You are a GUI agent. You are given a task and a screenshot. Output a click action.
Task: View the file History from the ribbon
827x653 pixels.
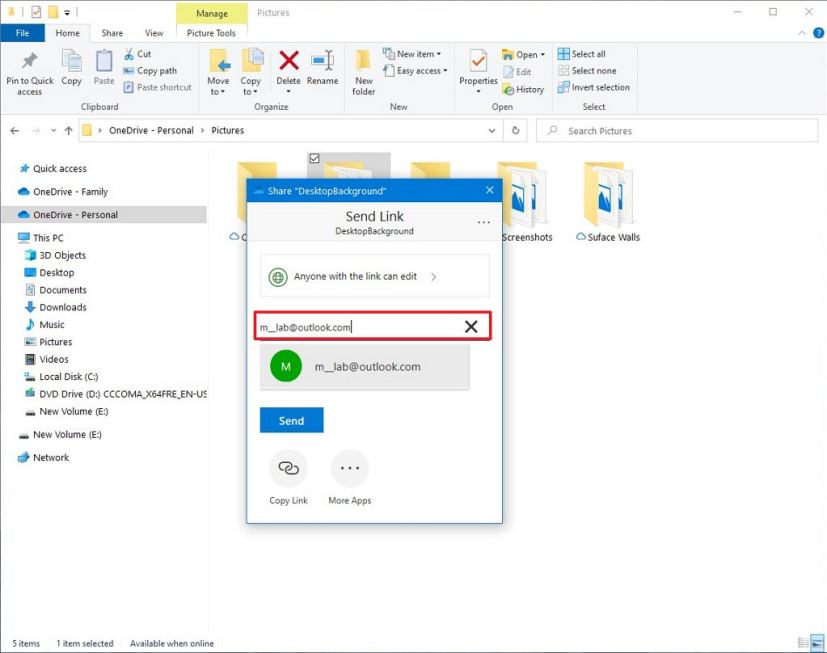(523, 89)
